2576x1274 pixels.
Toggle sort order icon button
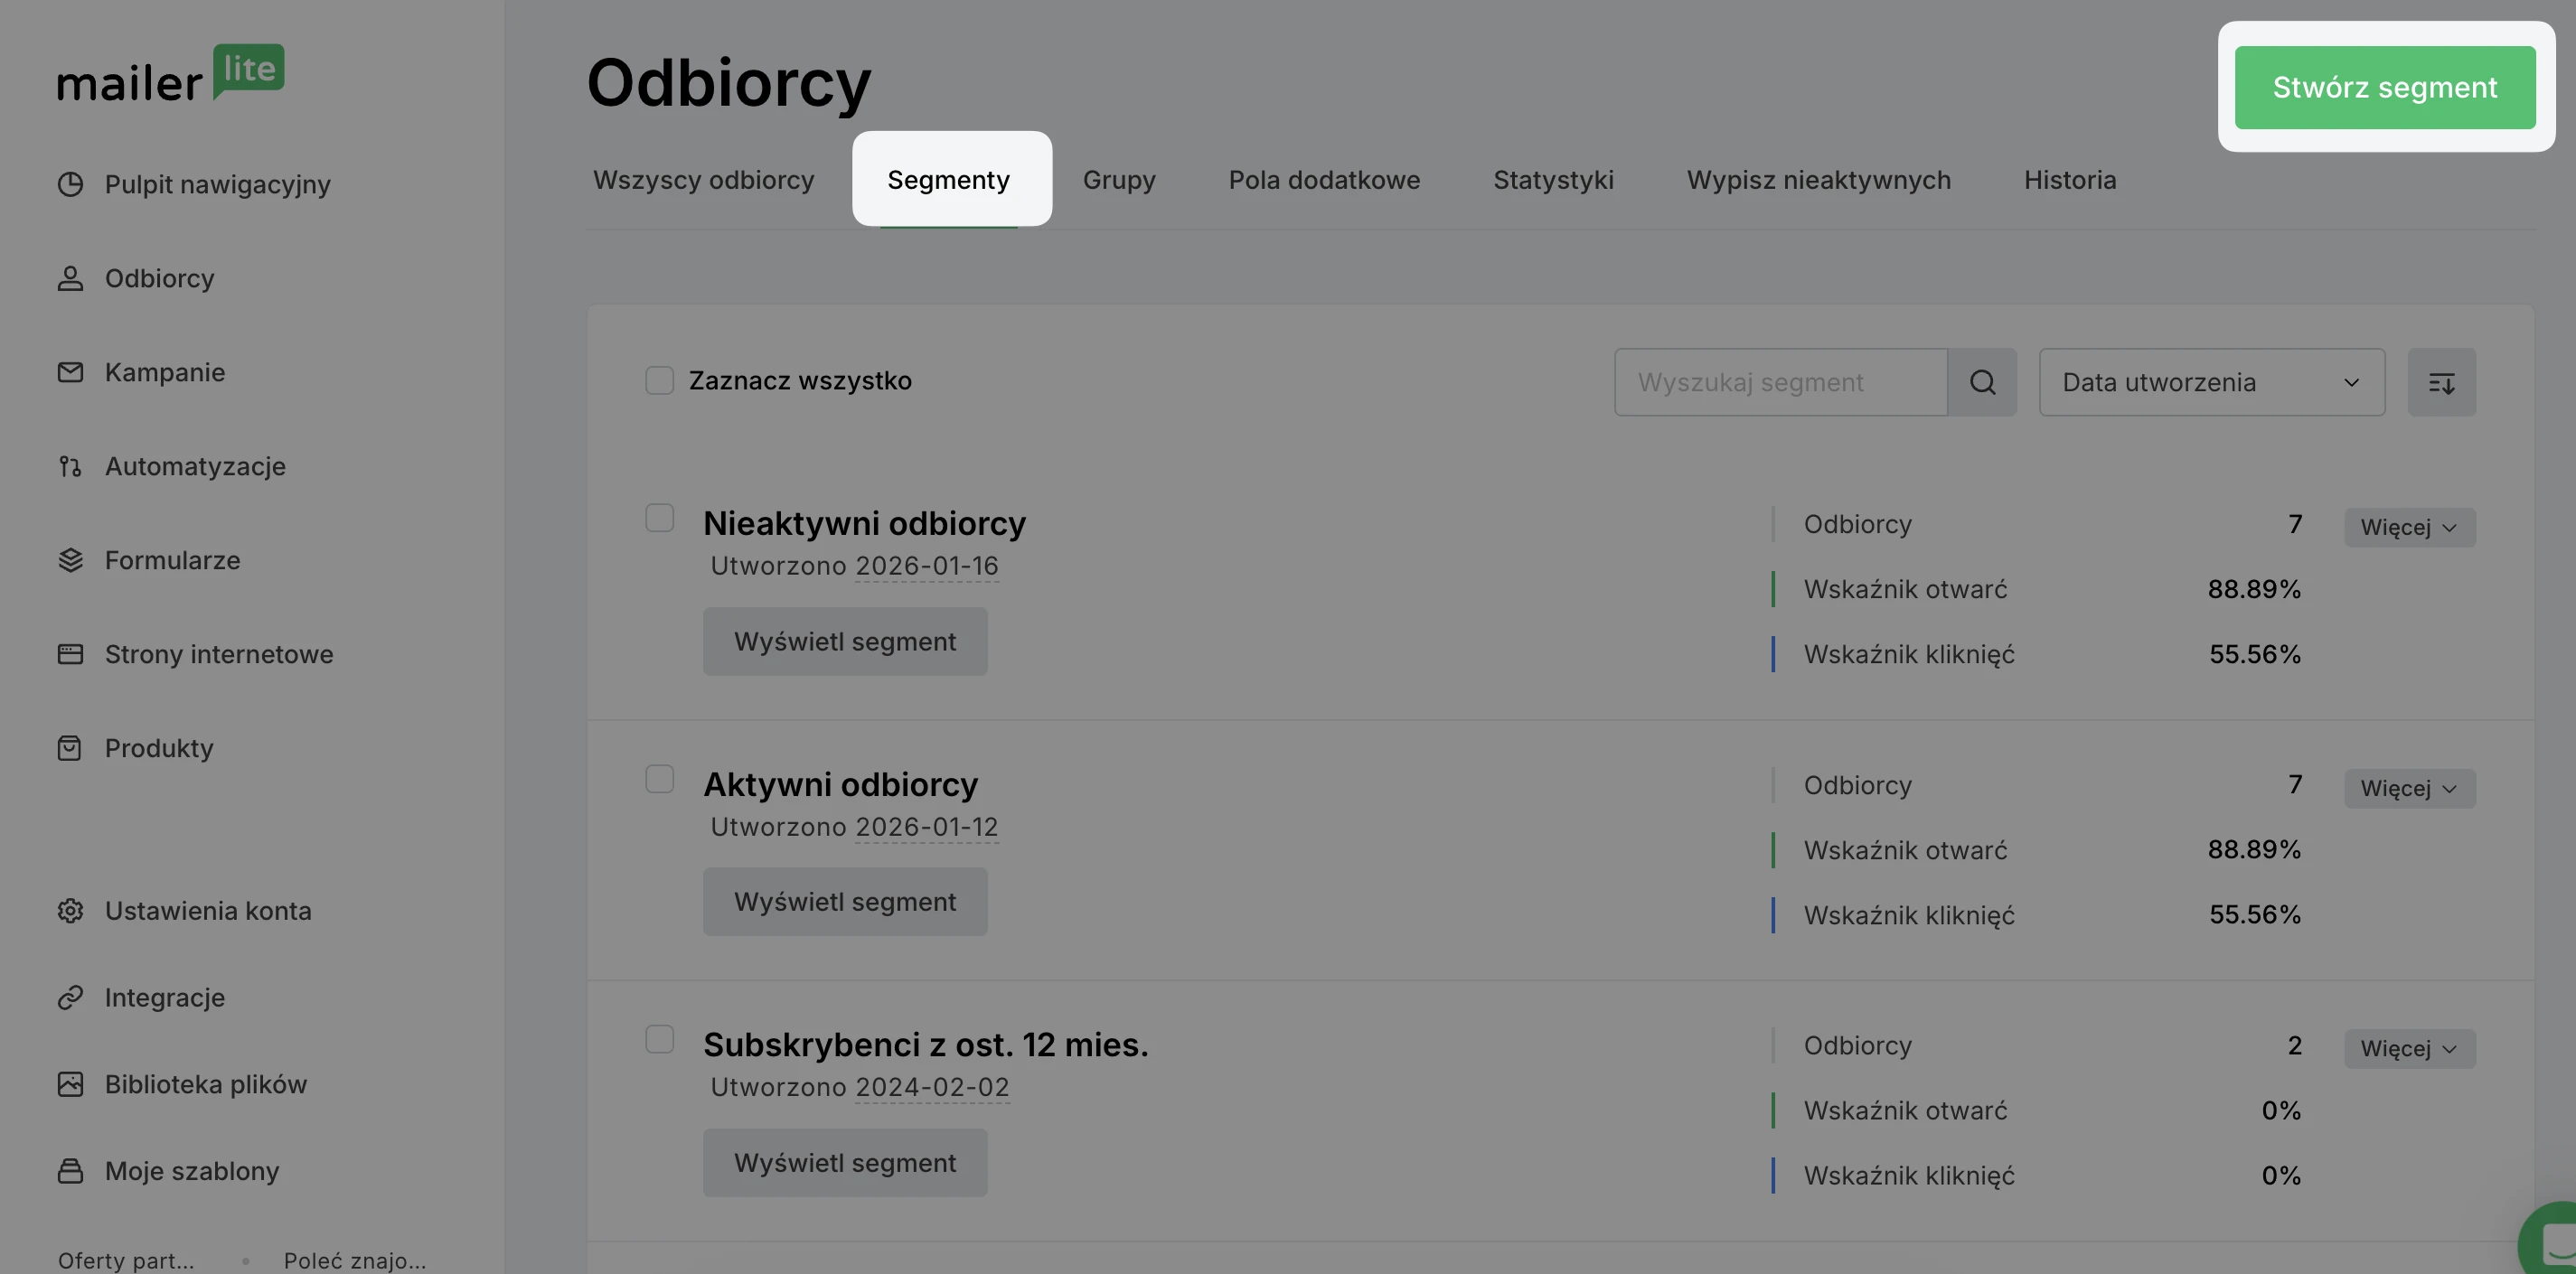click(2441, 382)
